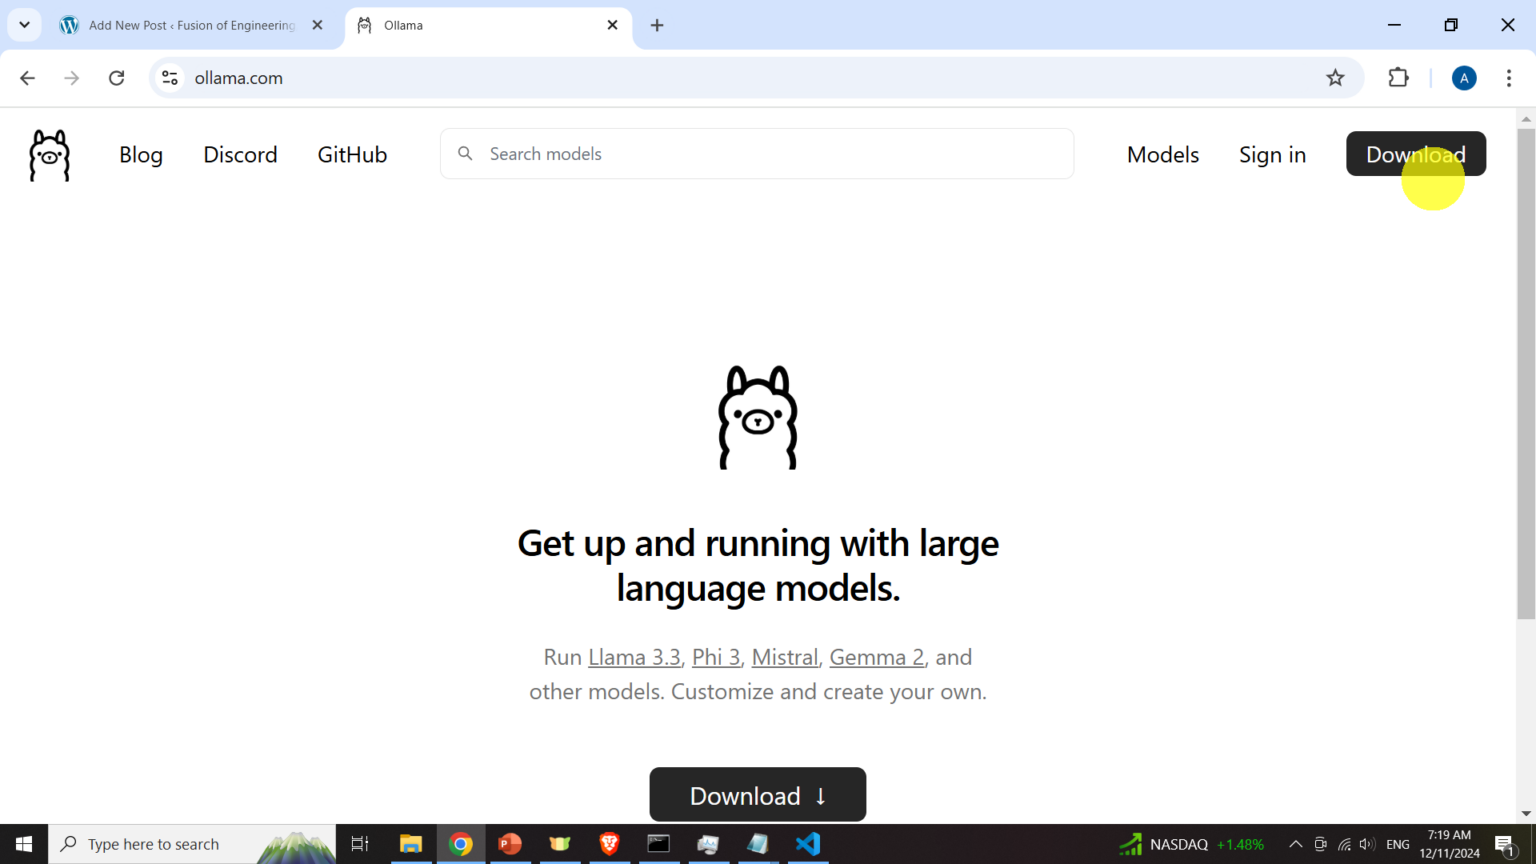Image resolution: width=1536 pixels, height=864 pixels.
Task: Open Task View on the taskbar
Action: click(360, 844)
